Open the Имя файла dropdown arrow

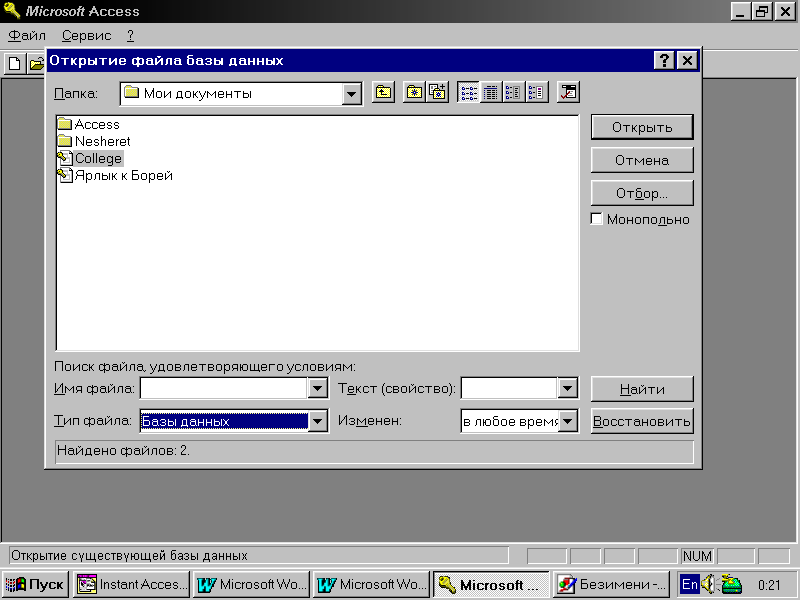click(317, 388)
